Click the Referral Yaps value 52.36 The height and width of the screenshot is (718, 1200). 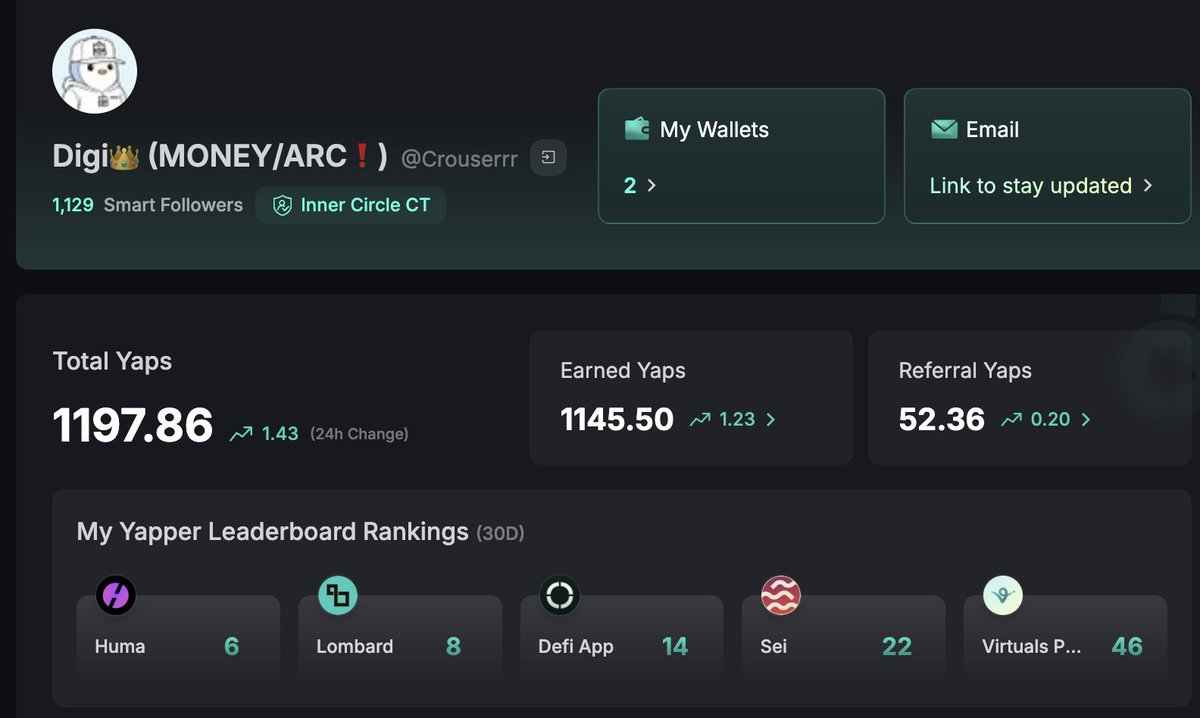942,419
